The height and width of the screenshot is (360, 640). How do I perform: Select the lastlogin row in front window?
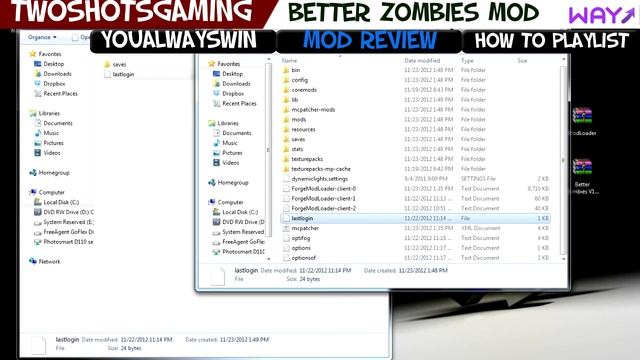point(416,218)
